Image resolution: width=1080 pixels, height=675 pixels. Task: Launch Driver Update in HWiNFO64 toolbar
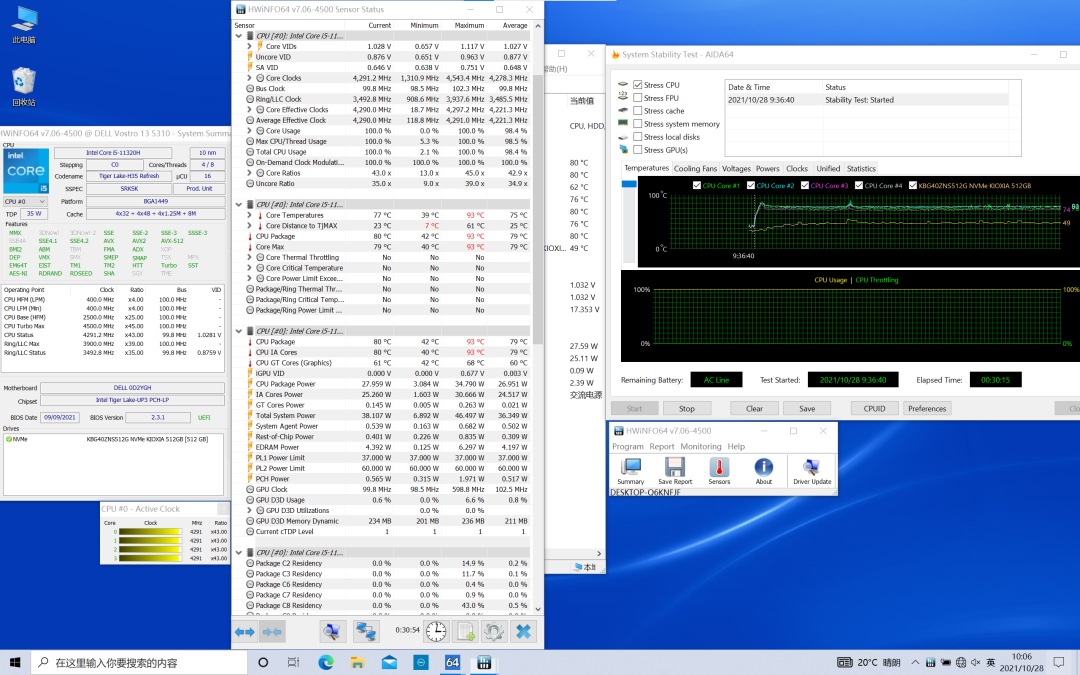pyautogui.click(x=811, y=471)
